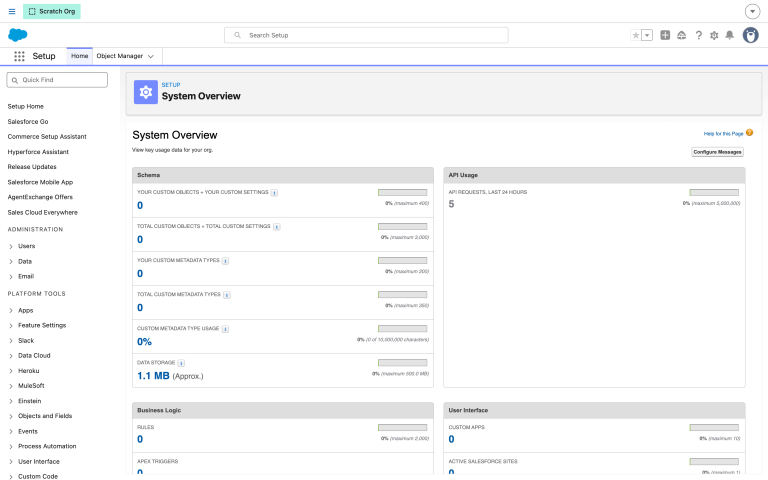
Task: Click the Help for this Page link
Action: pos(723,134)
